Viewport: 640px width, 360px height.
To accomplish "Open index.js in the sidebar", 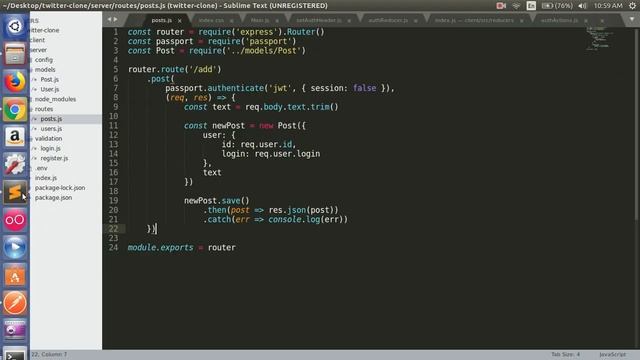I will coord(46,178).
